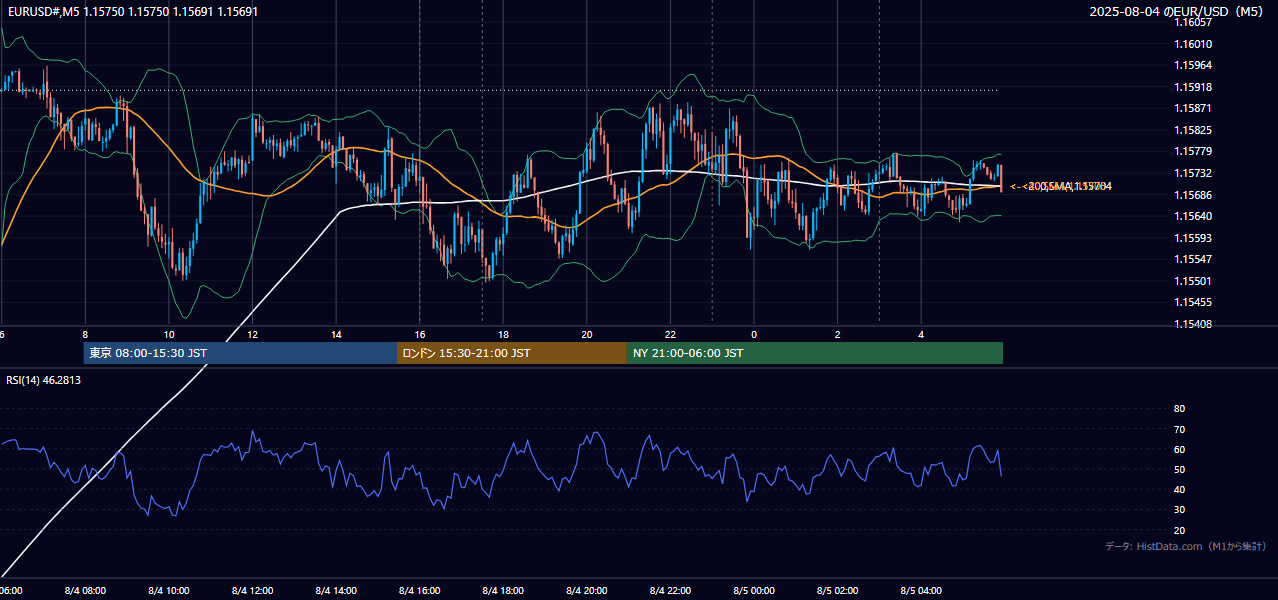Screen dimensions: 1278x600
Task: Click price axis label 1.16010
Action: click(1192, 44)
